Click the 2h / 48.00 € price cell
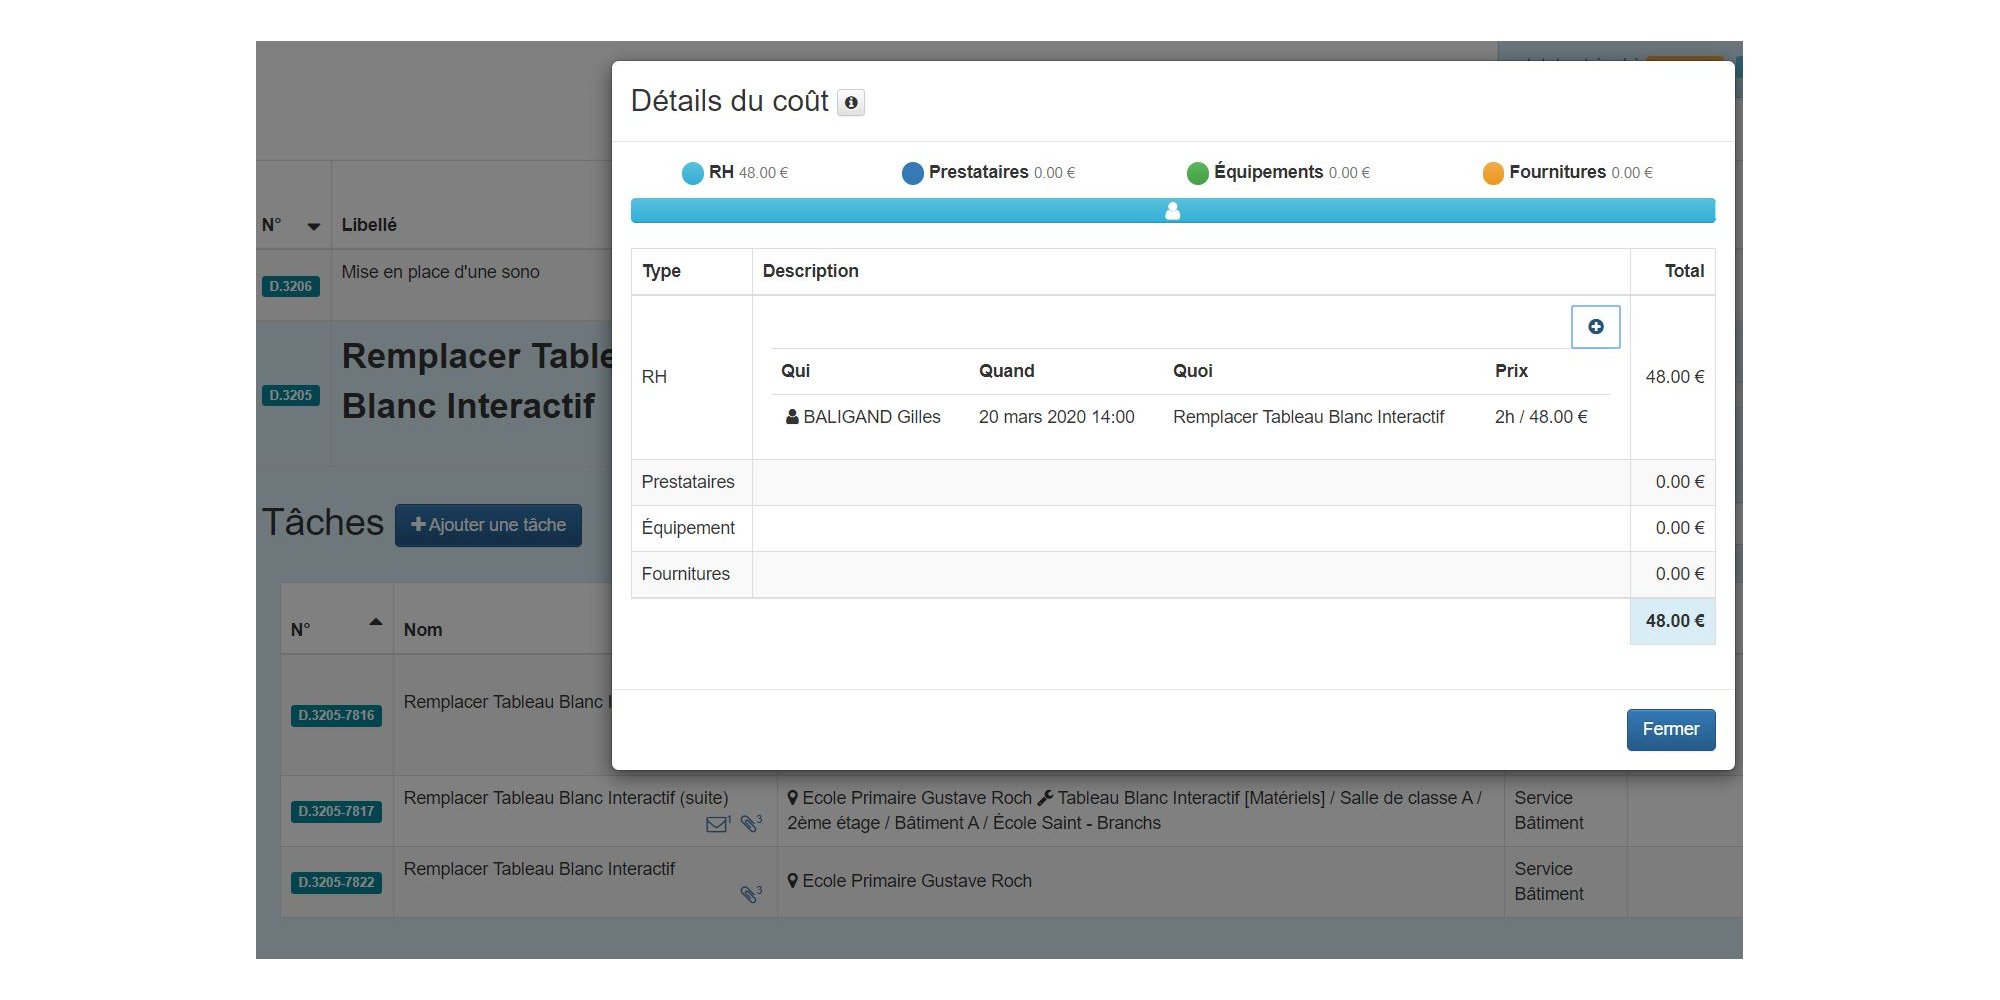Image resolution: width=2000 pixels, height=1000 pixels. point(1541,417)
